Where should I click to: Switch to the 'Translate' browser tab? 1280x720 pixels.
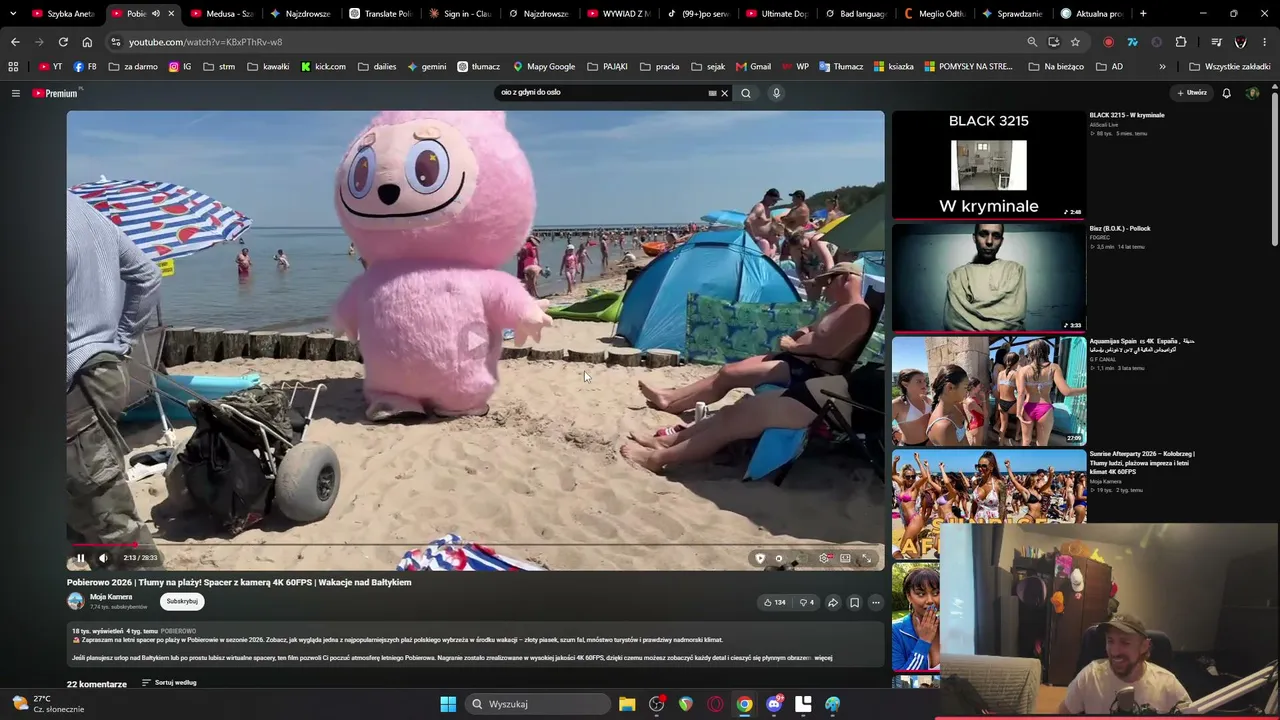click(x=380, y=14)
